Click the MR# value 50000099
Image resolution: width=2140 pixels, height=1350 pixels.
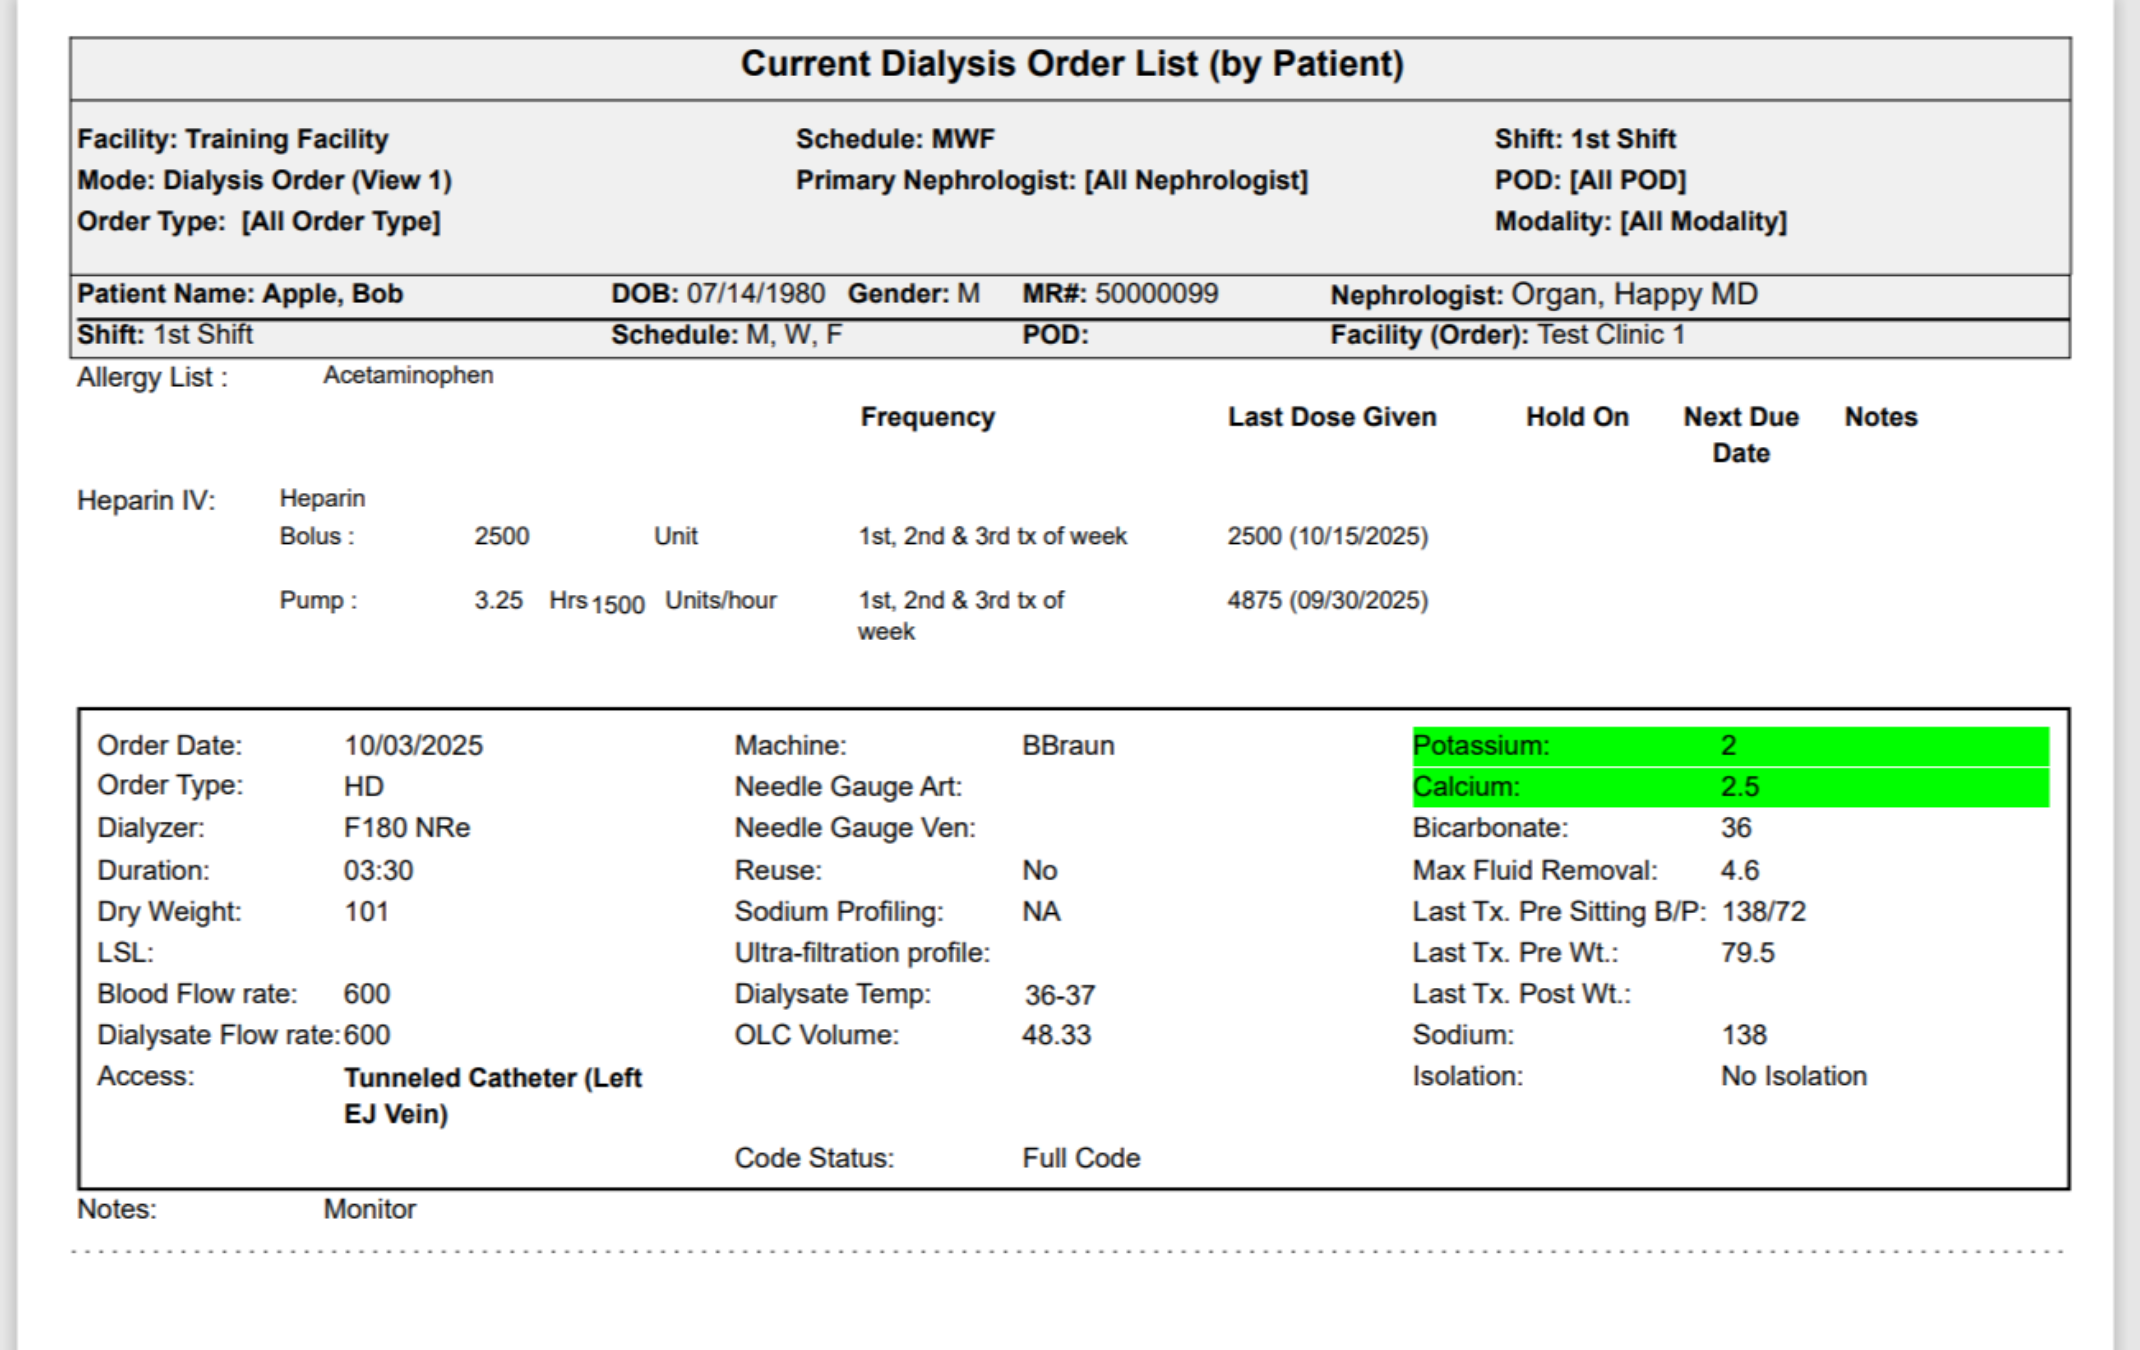(x=1157, y=294)
